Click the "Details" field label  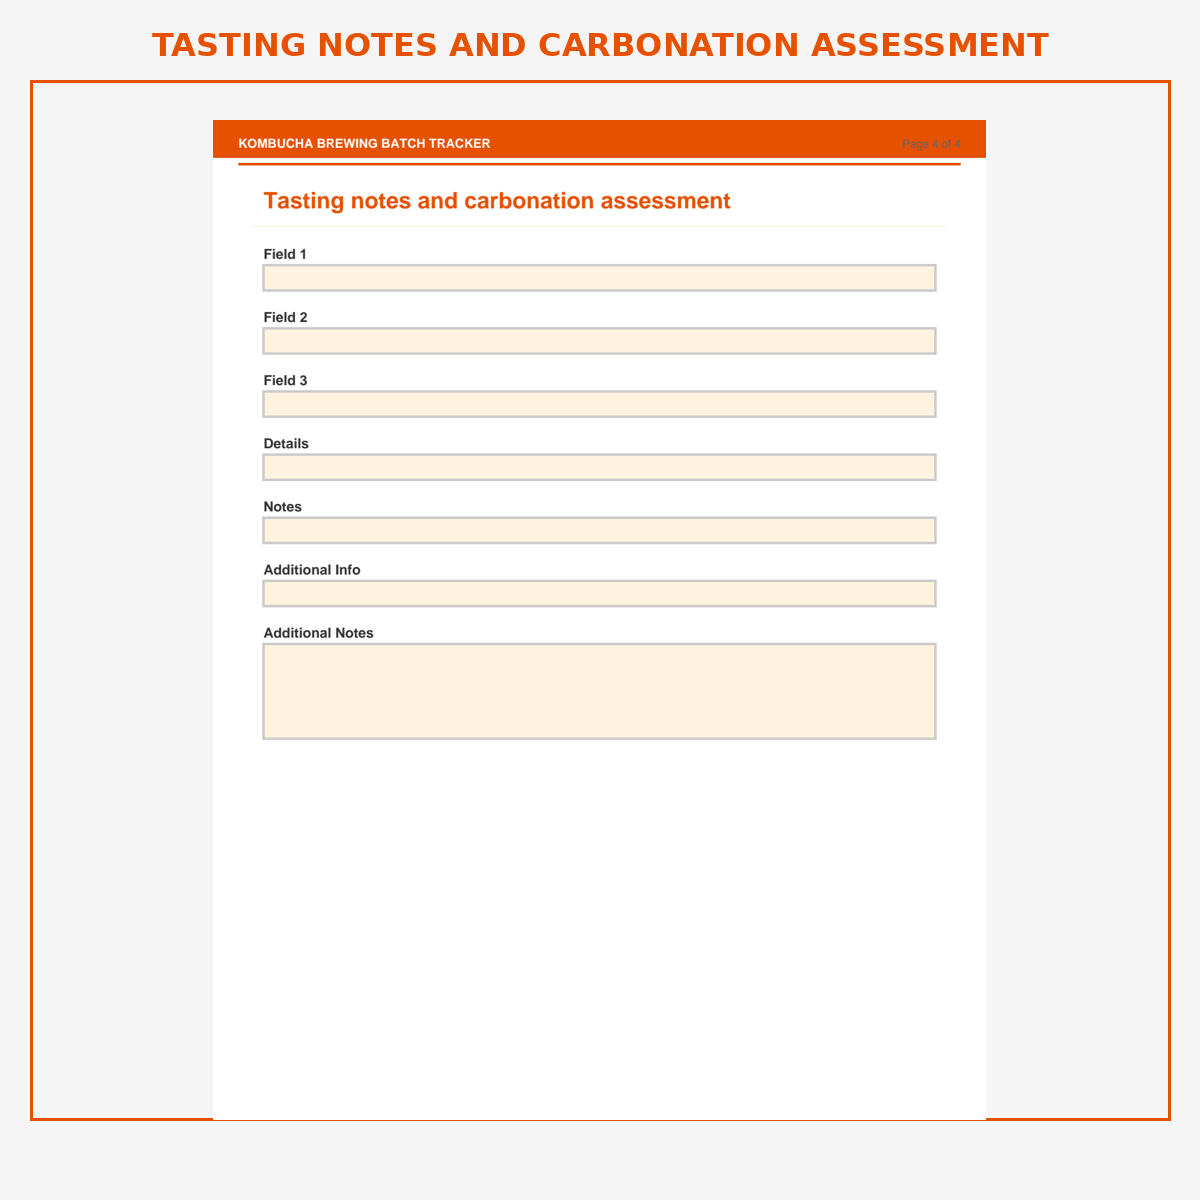[286, 443]
